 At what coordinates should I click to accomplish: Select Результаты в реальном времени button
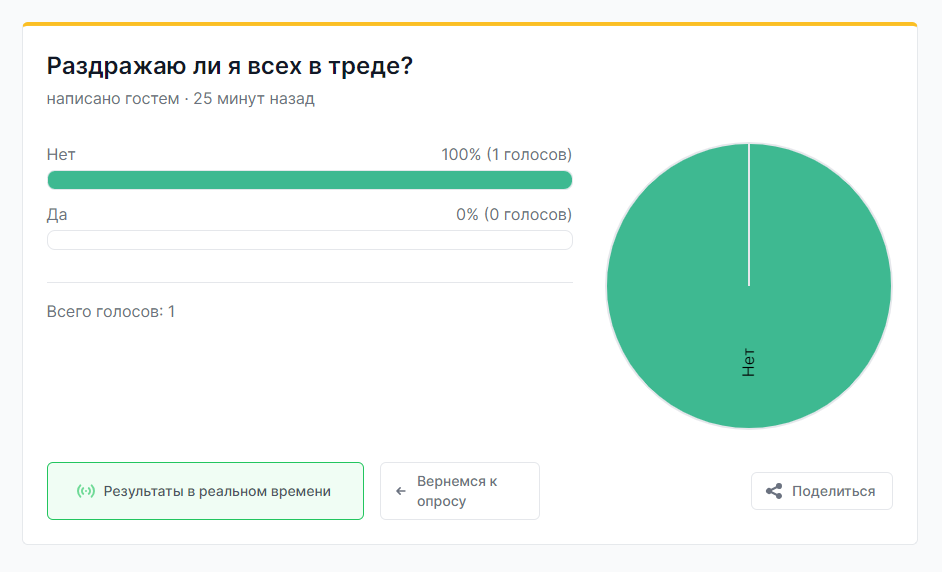pyautogui.click(x=205, y=491)
